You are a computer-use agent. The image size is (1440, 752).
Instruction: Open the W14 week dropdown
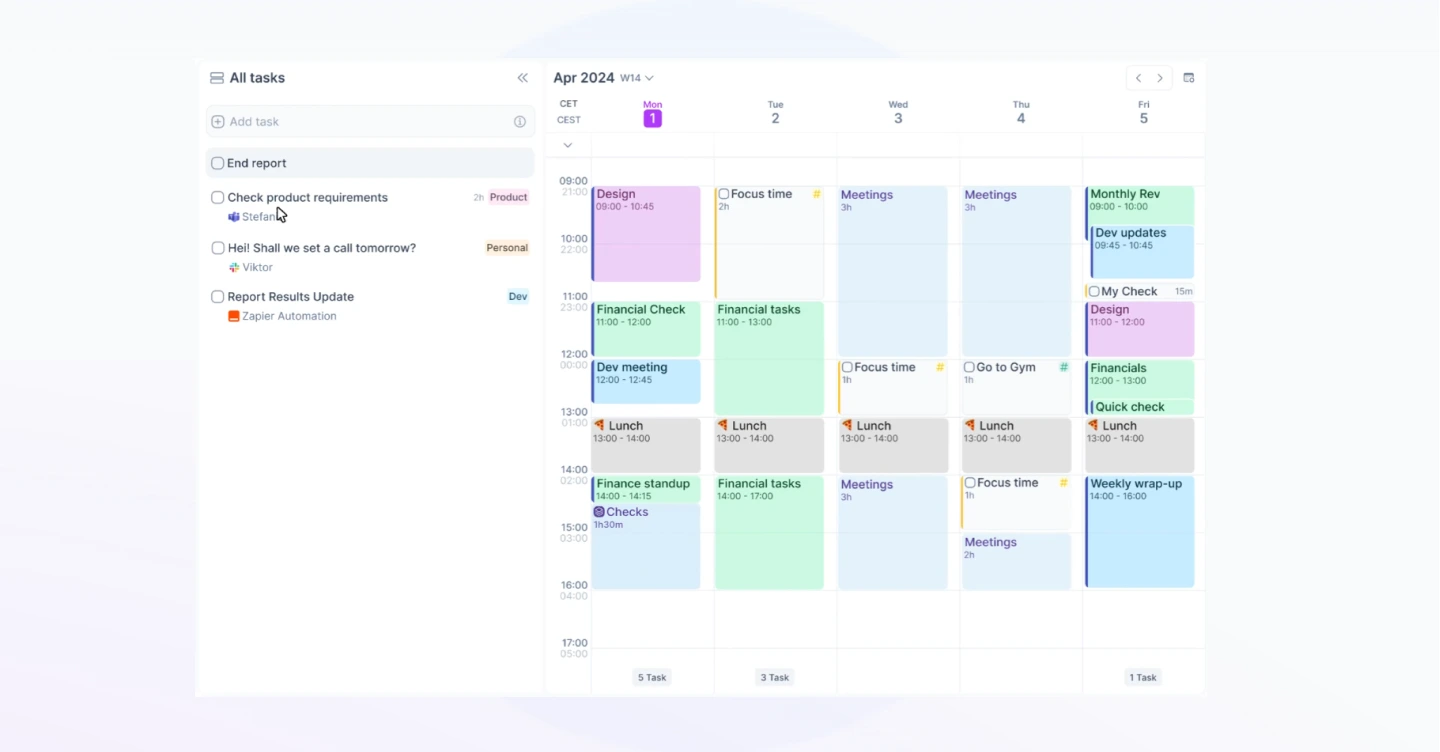(x=637, y=78)
